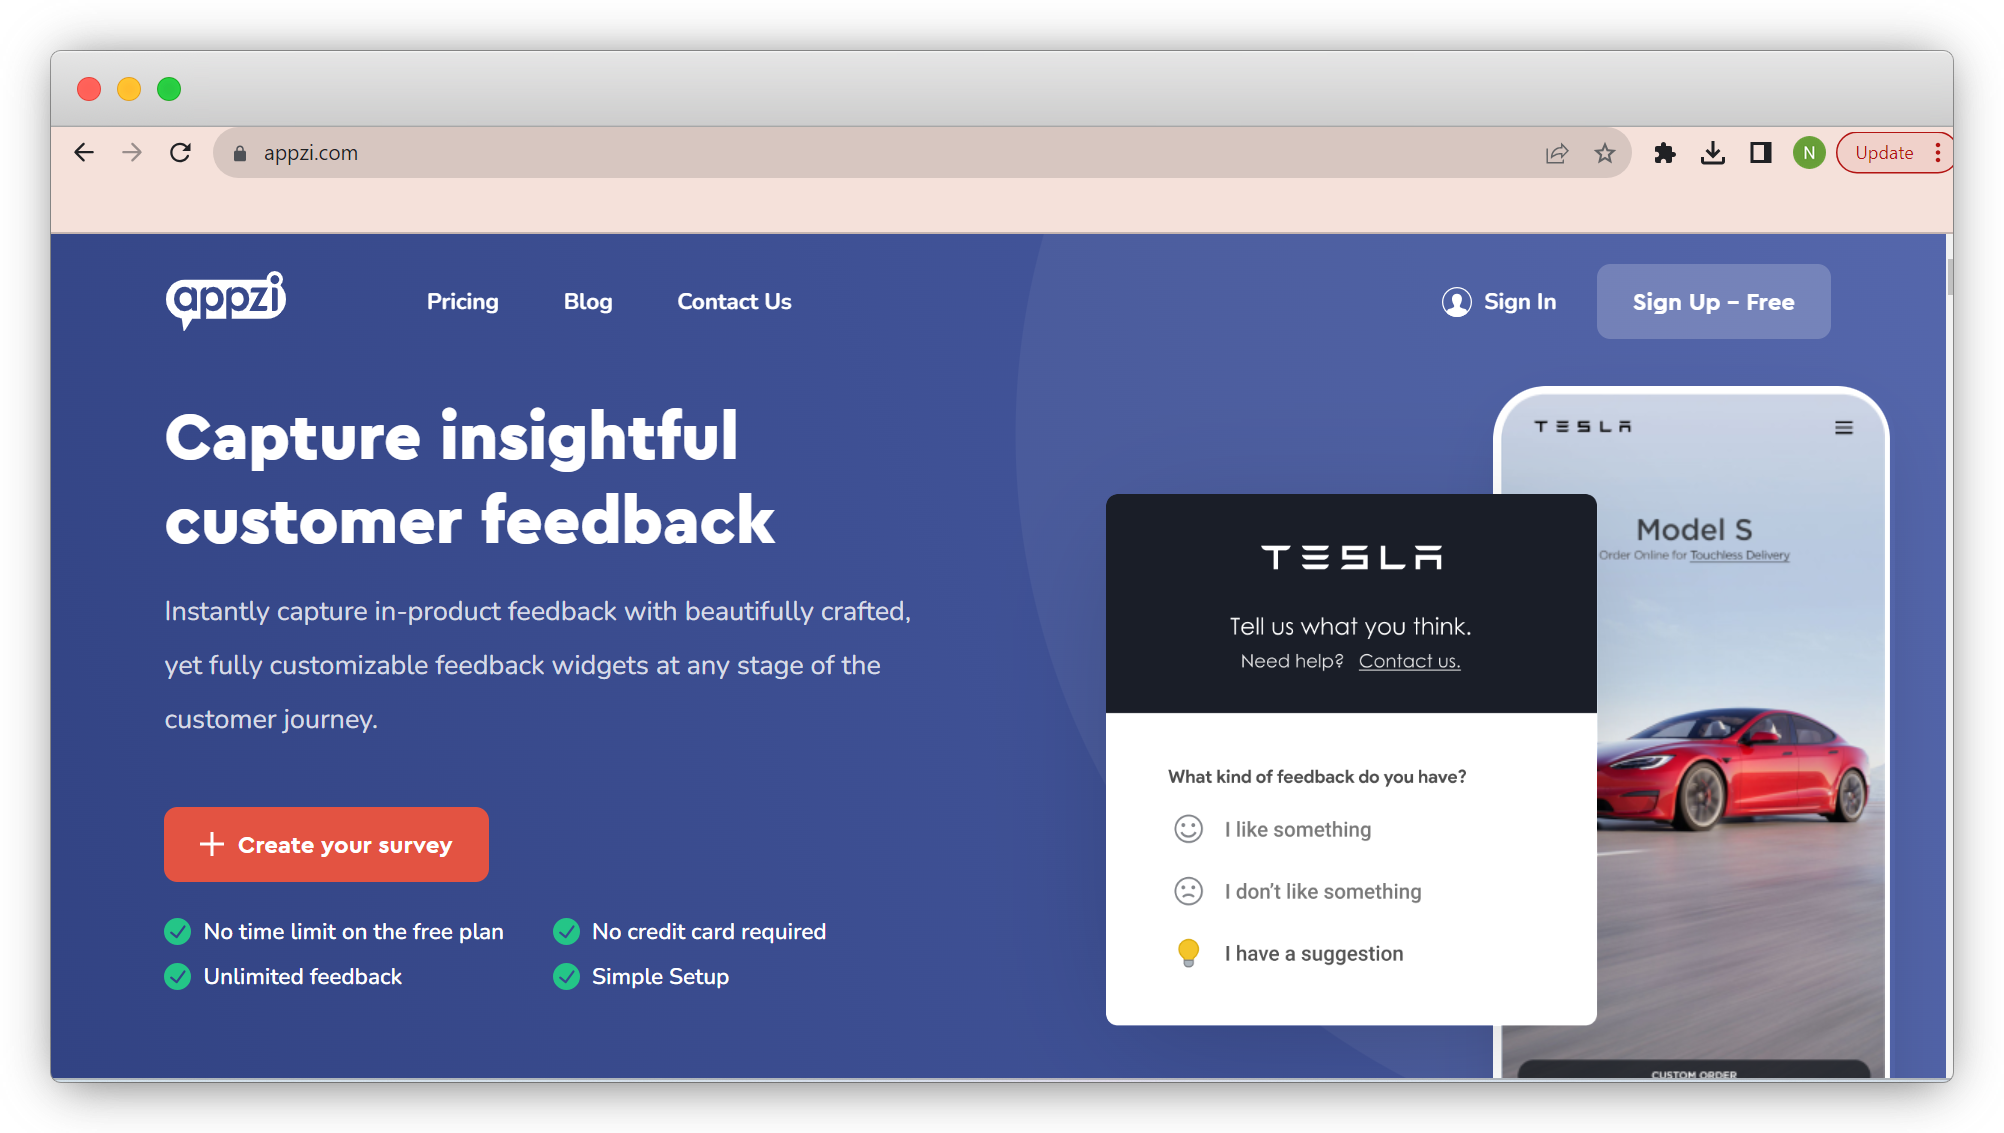Select the 'Unlimited feedback' checkbox

pyautogui.click(x=179, y=977)
